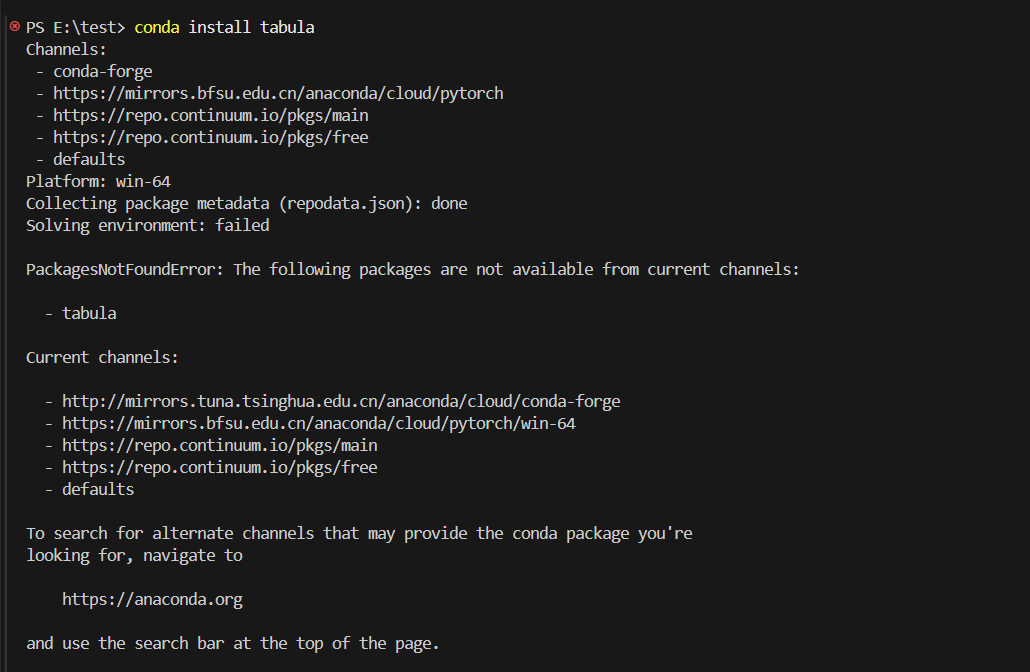Open the tsinghua conda-forge mirror URL
The height and width of the screenshot is (672, 1030).
[x=341, y=401]
